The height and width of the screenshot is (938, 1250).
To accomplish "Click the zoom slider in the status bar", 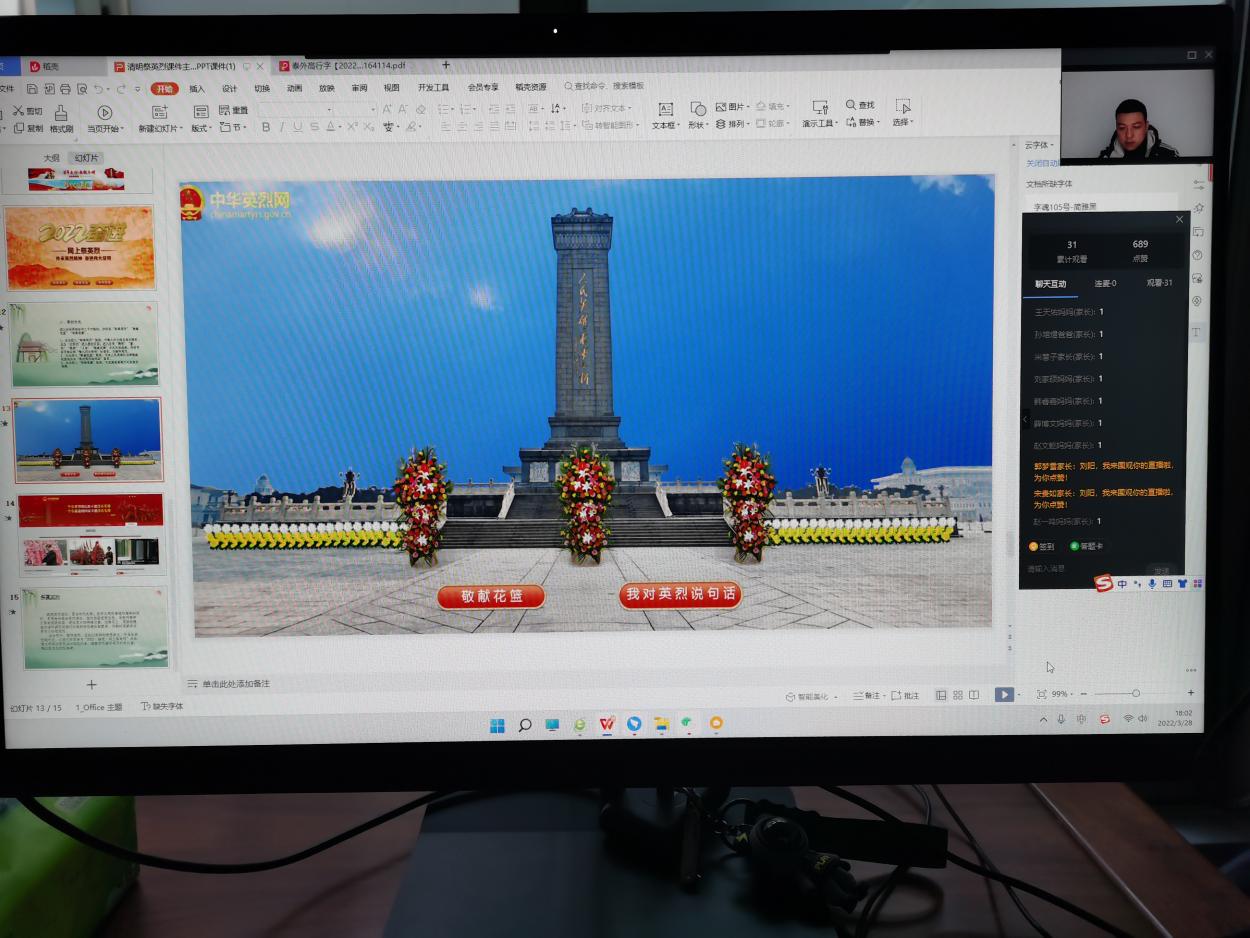I will [x=1135, y=693].
